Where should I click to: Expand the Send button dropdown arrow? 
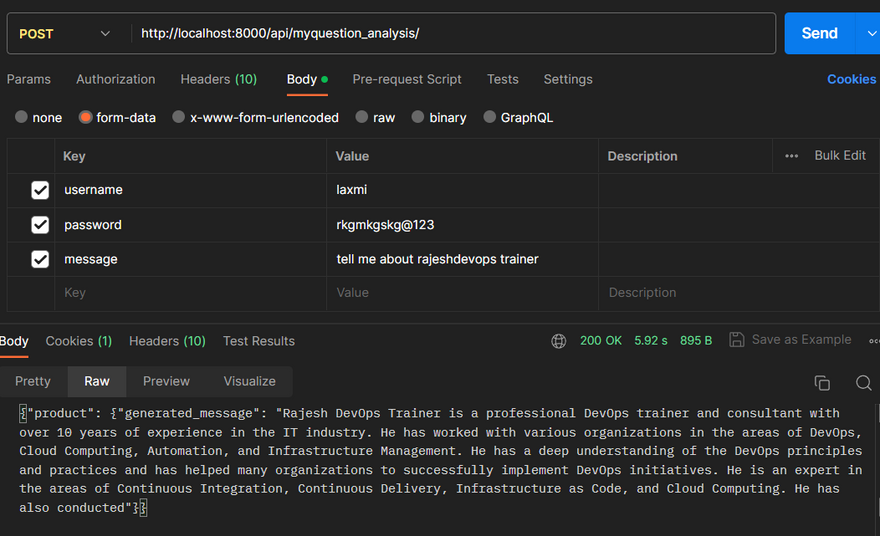867,33
